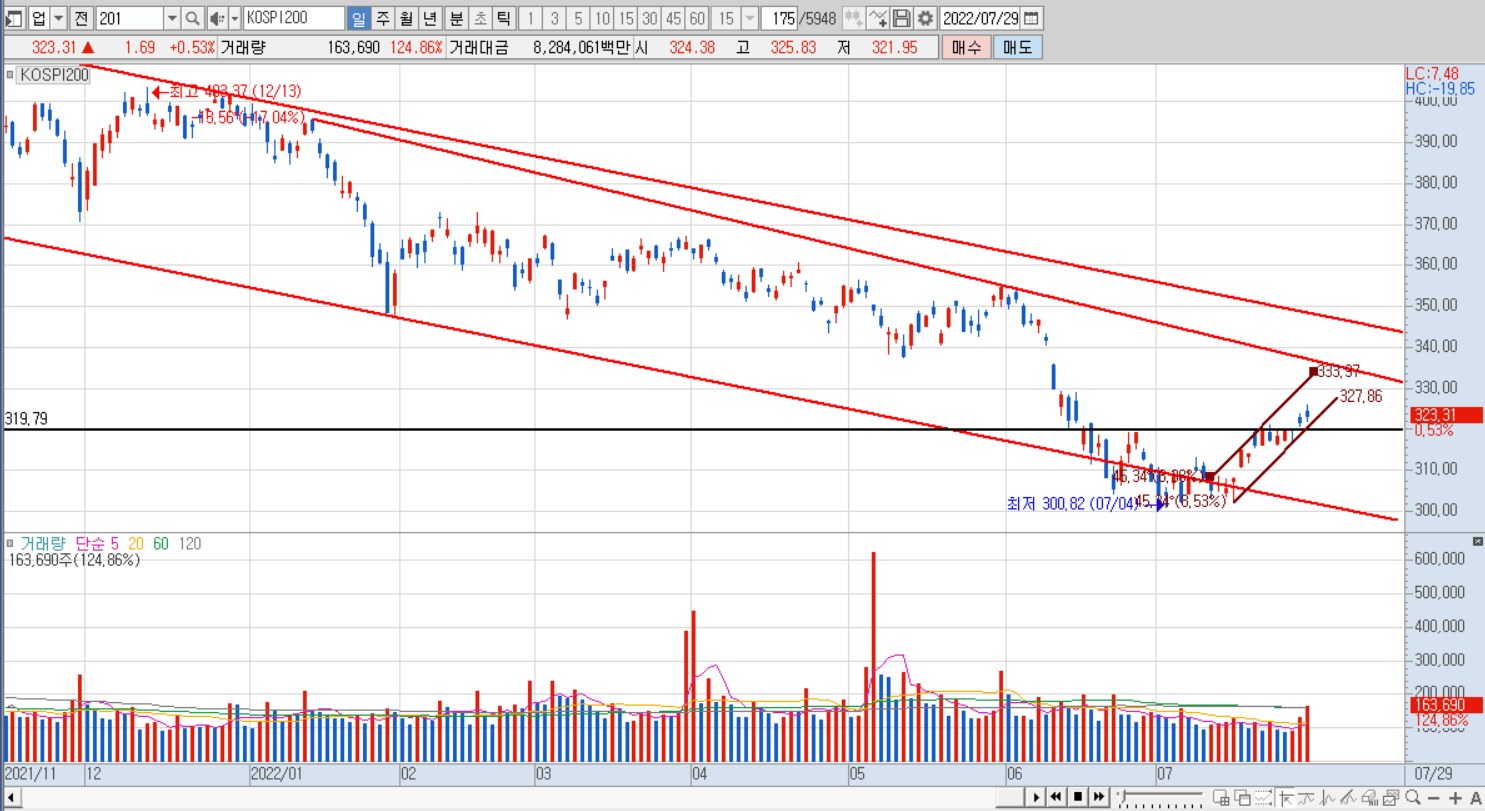1485x811 pixels.
Task: Click the speaker sound icon
Action: point(216,18)
